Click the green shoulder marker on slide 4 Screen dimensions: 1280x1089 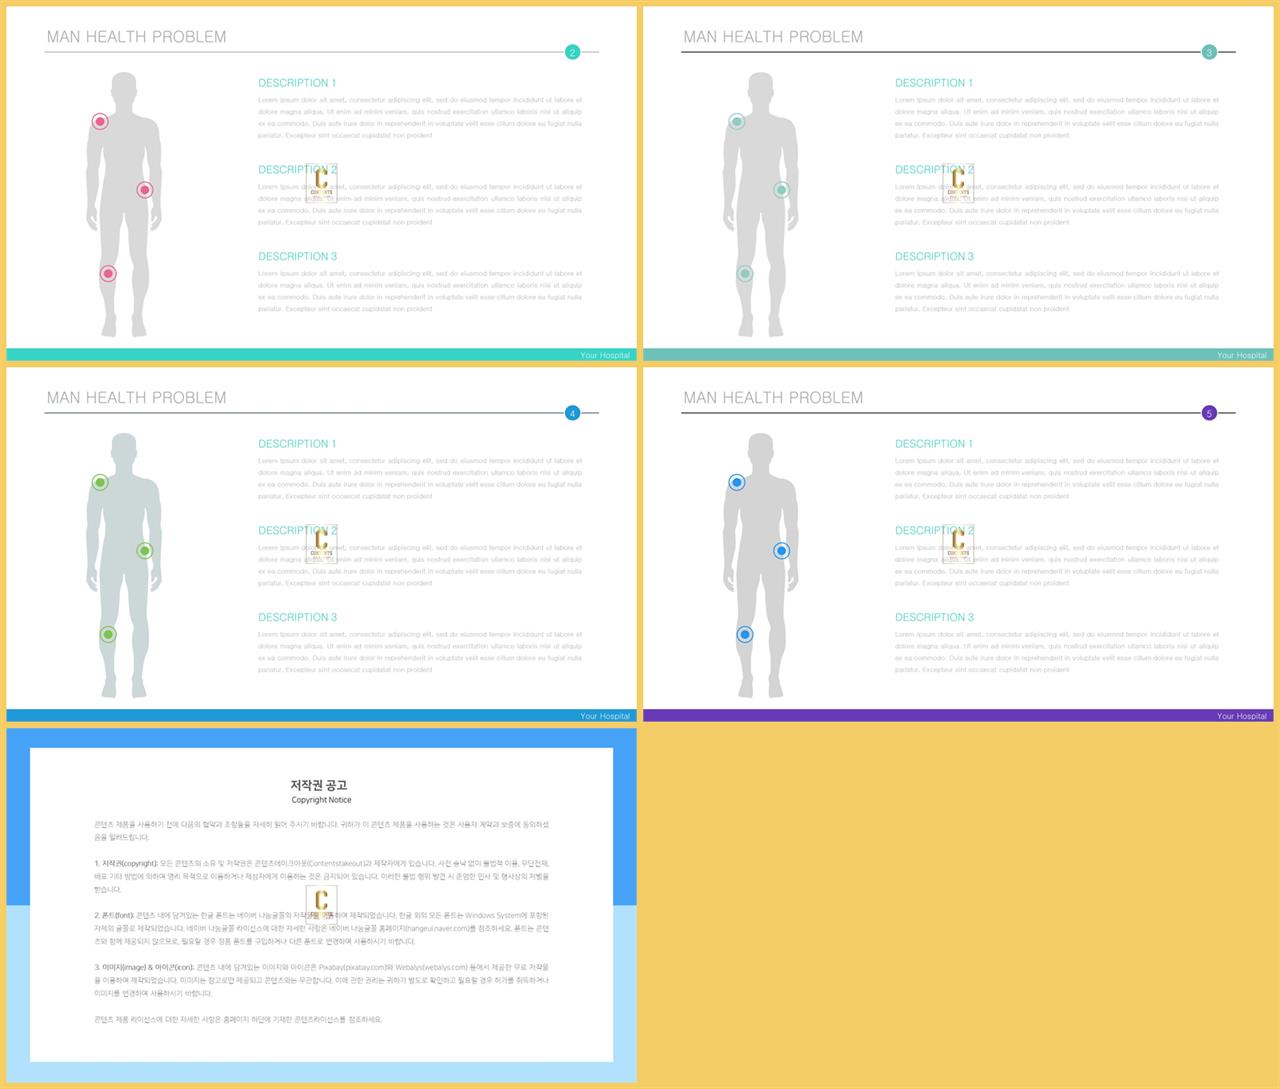pyautogui.click(x=100, y=483)
